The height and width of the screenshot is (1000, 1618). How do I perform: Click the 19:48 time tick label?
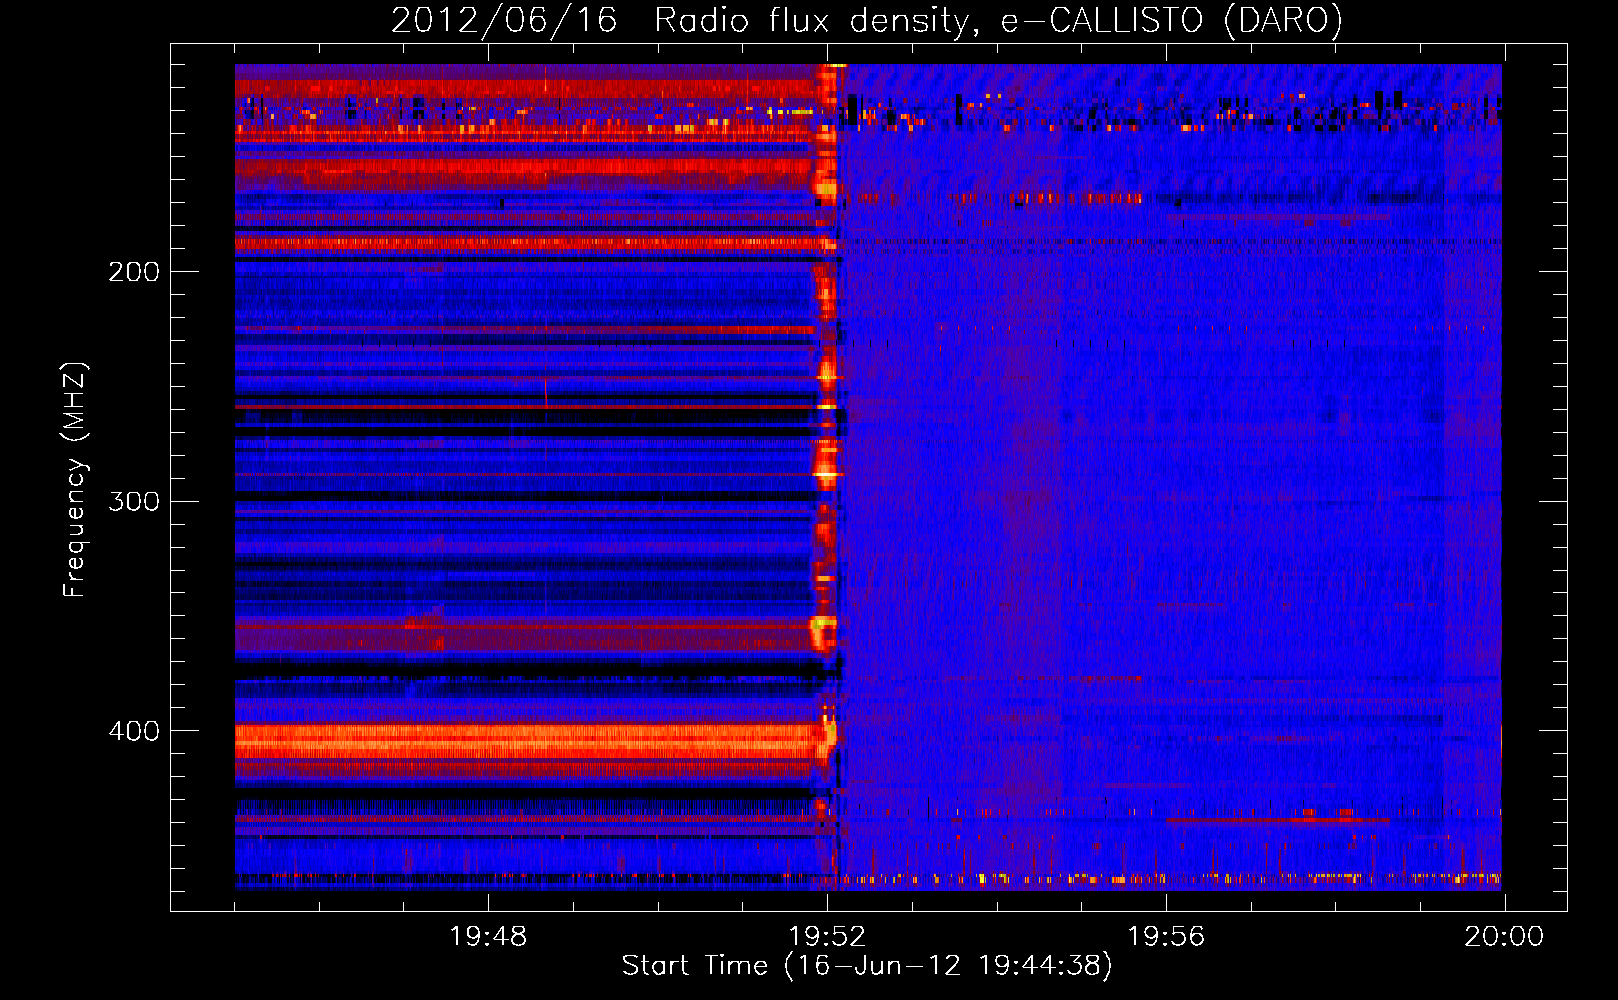(x=488, y=937)
